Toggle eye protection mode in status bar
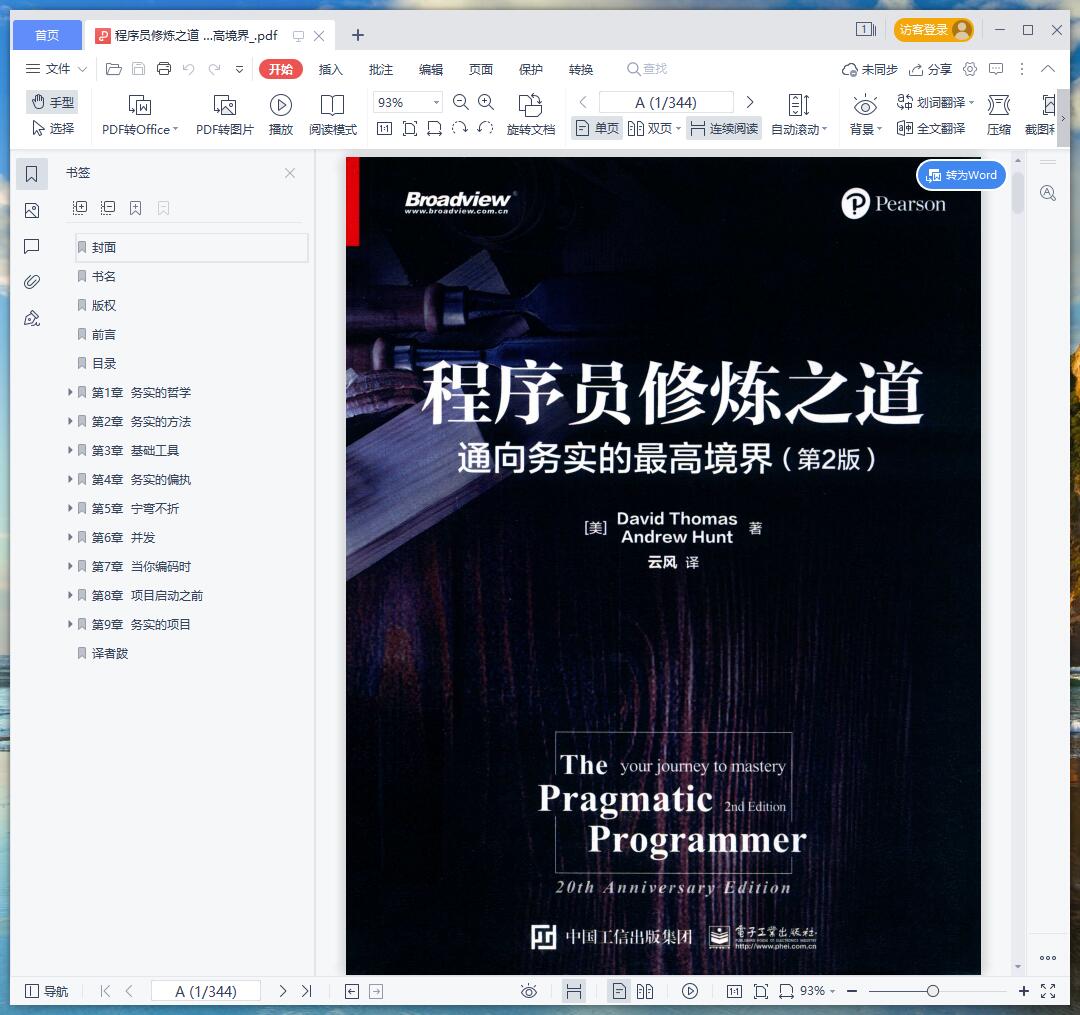This screenshot has height=1015, width=1080. click(x=529, y=991)
